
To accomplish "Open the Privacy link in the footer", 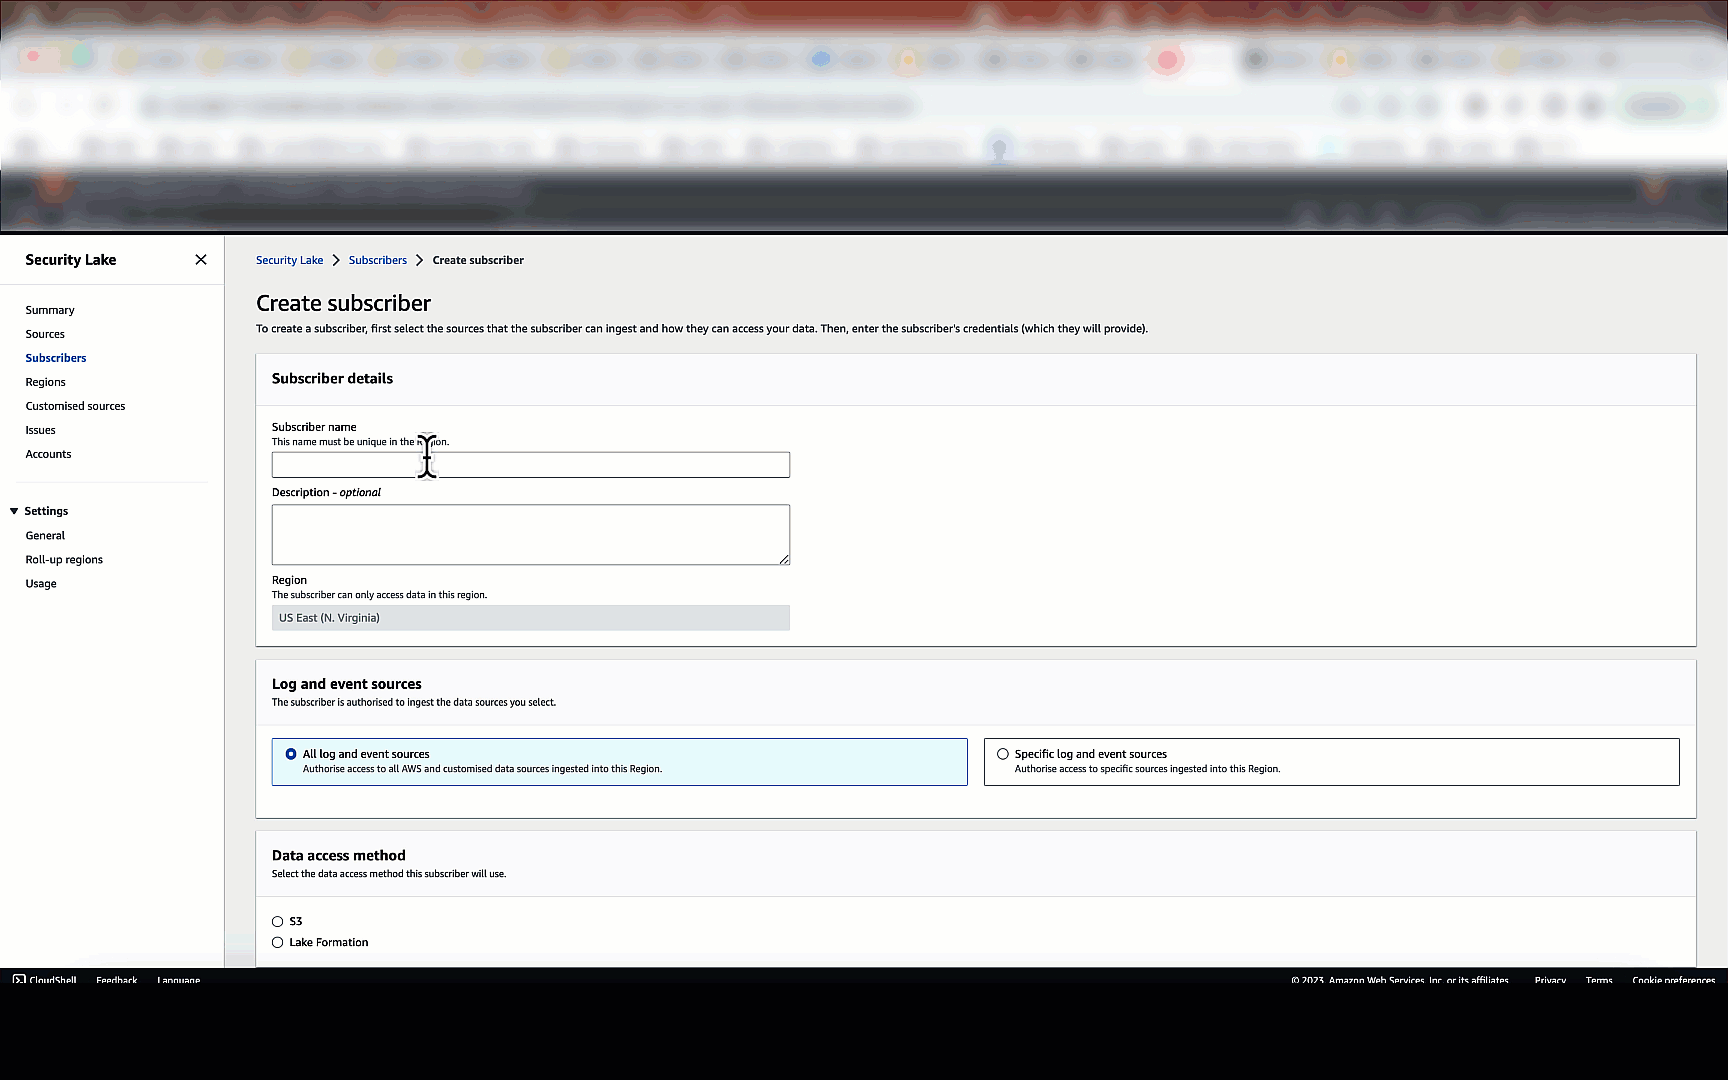I will pos(1550,980).
